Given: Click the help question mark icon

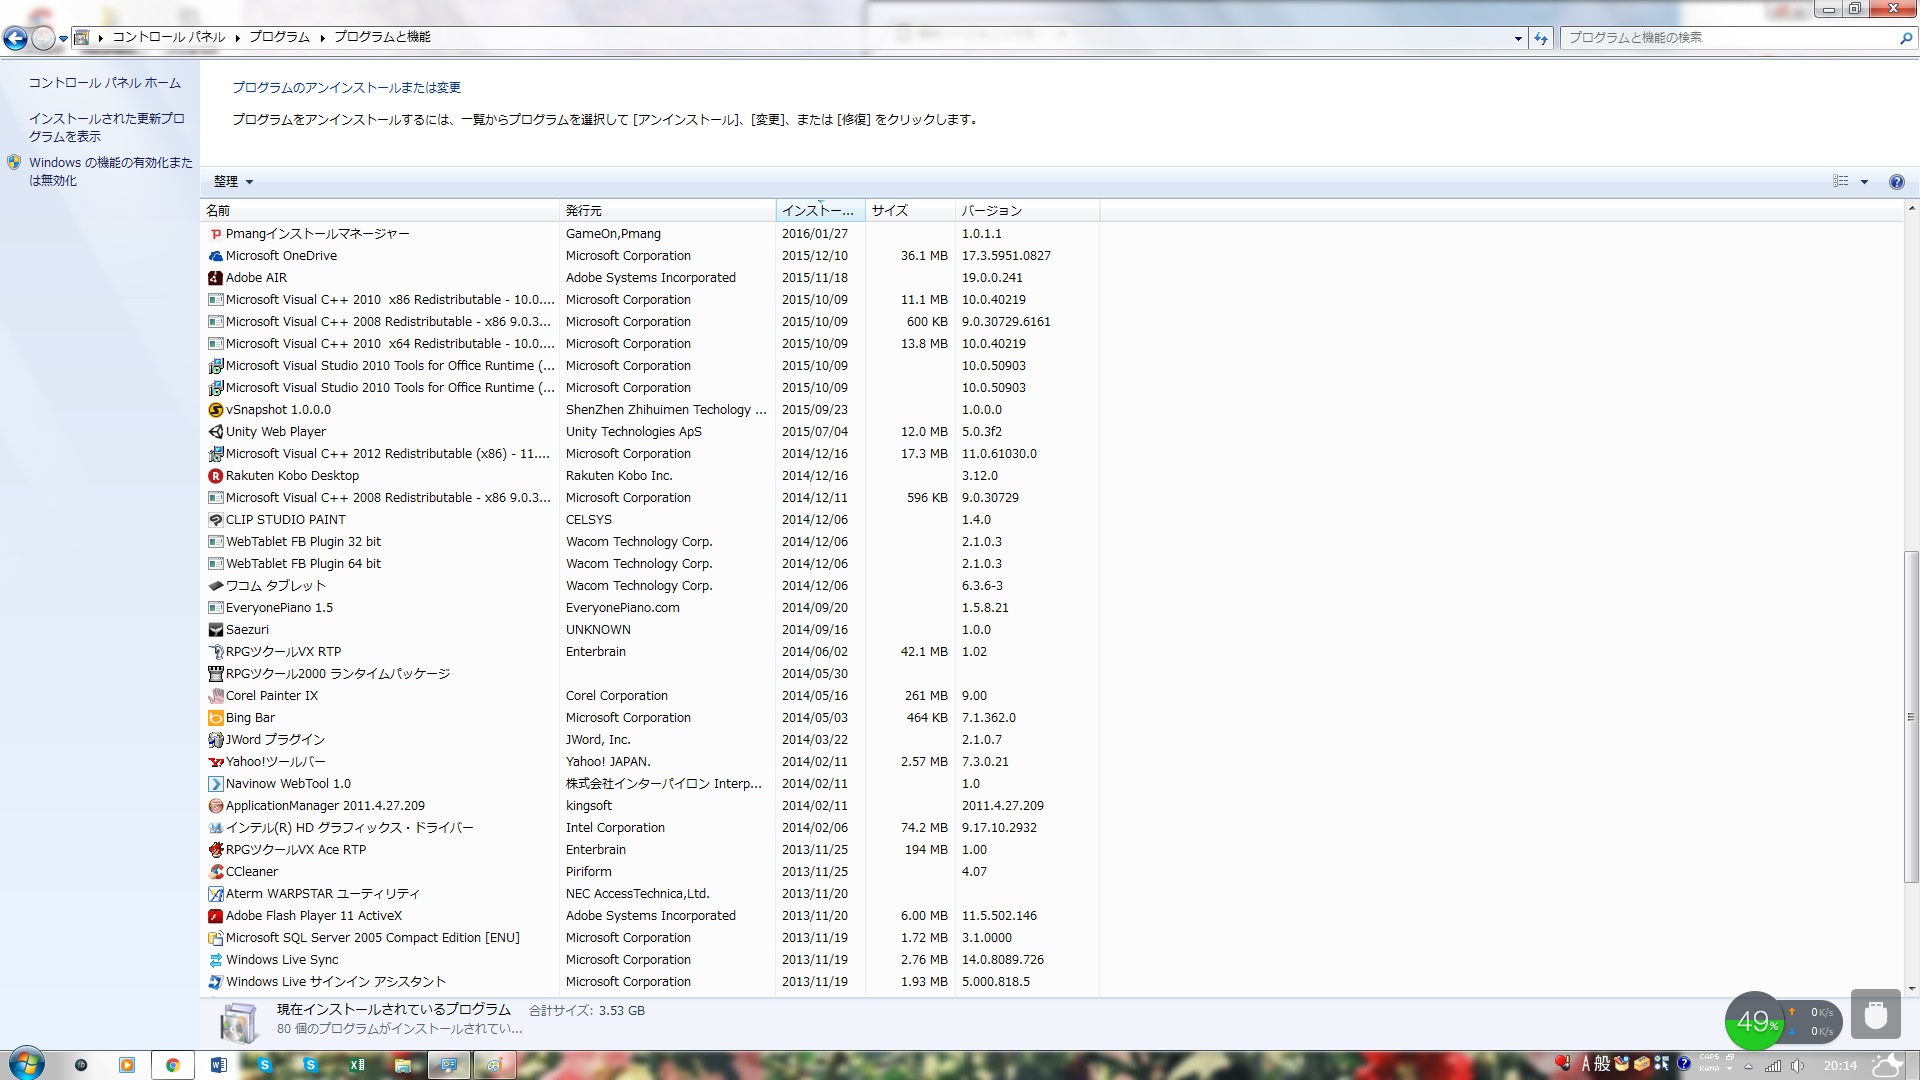Looking at the screenshot, I should point(1896,182).
